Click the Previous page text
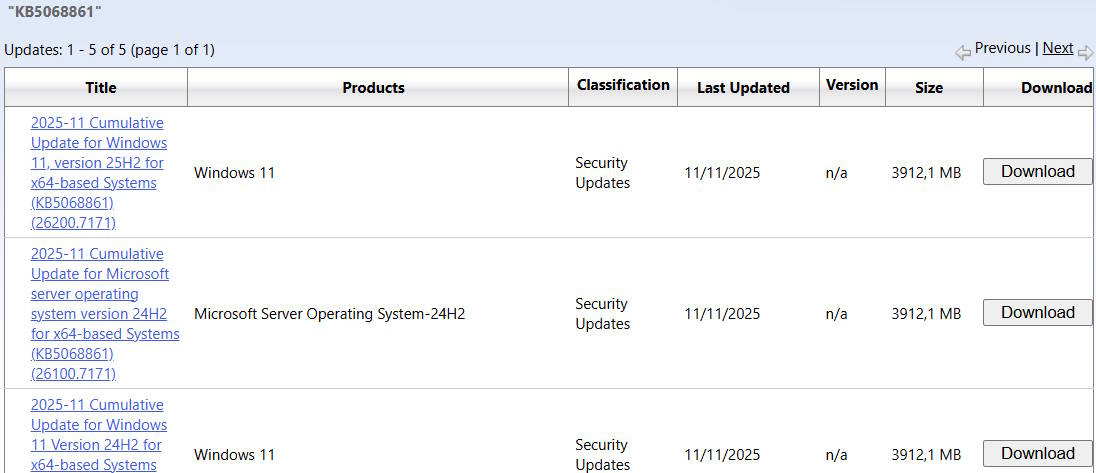1096x473 pixels. [x=1002, y=48]
